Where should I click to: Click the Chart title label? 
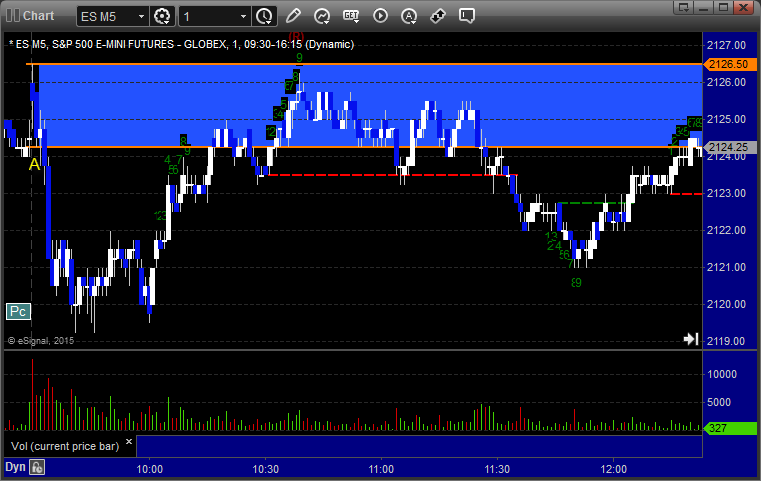click(x=38, y=16)
